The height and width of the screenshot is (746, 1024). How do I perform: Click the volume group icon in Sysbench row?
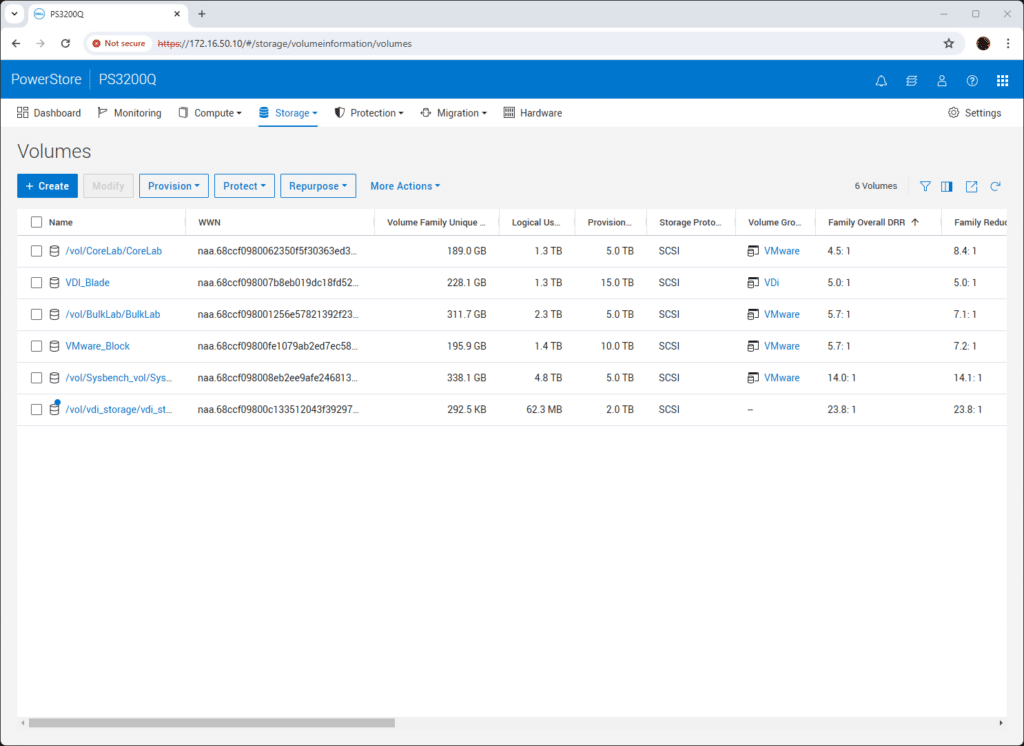(x=753, y=378)
